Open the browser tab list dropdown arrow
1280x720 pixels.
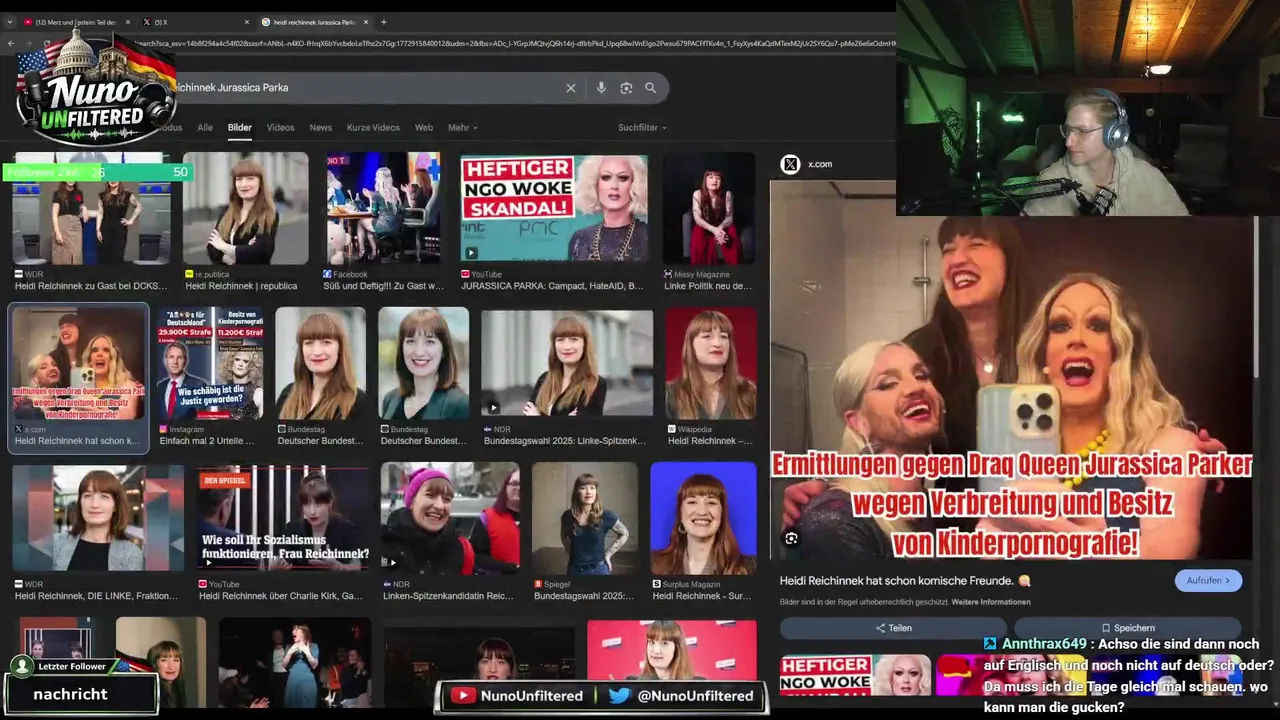tap(12, 22)
